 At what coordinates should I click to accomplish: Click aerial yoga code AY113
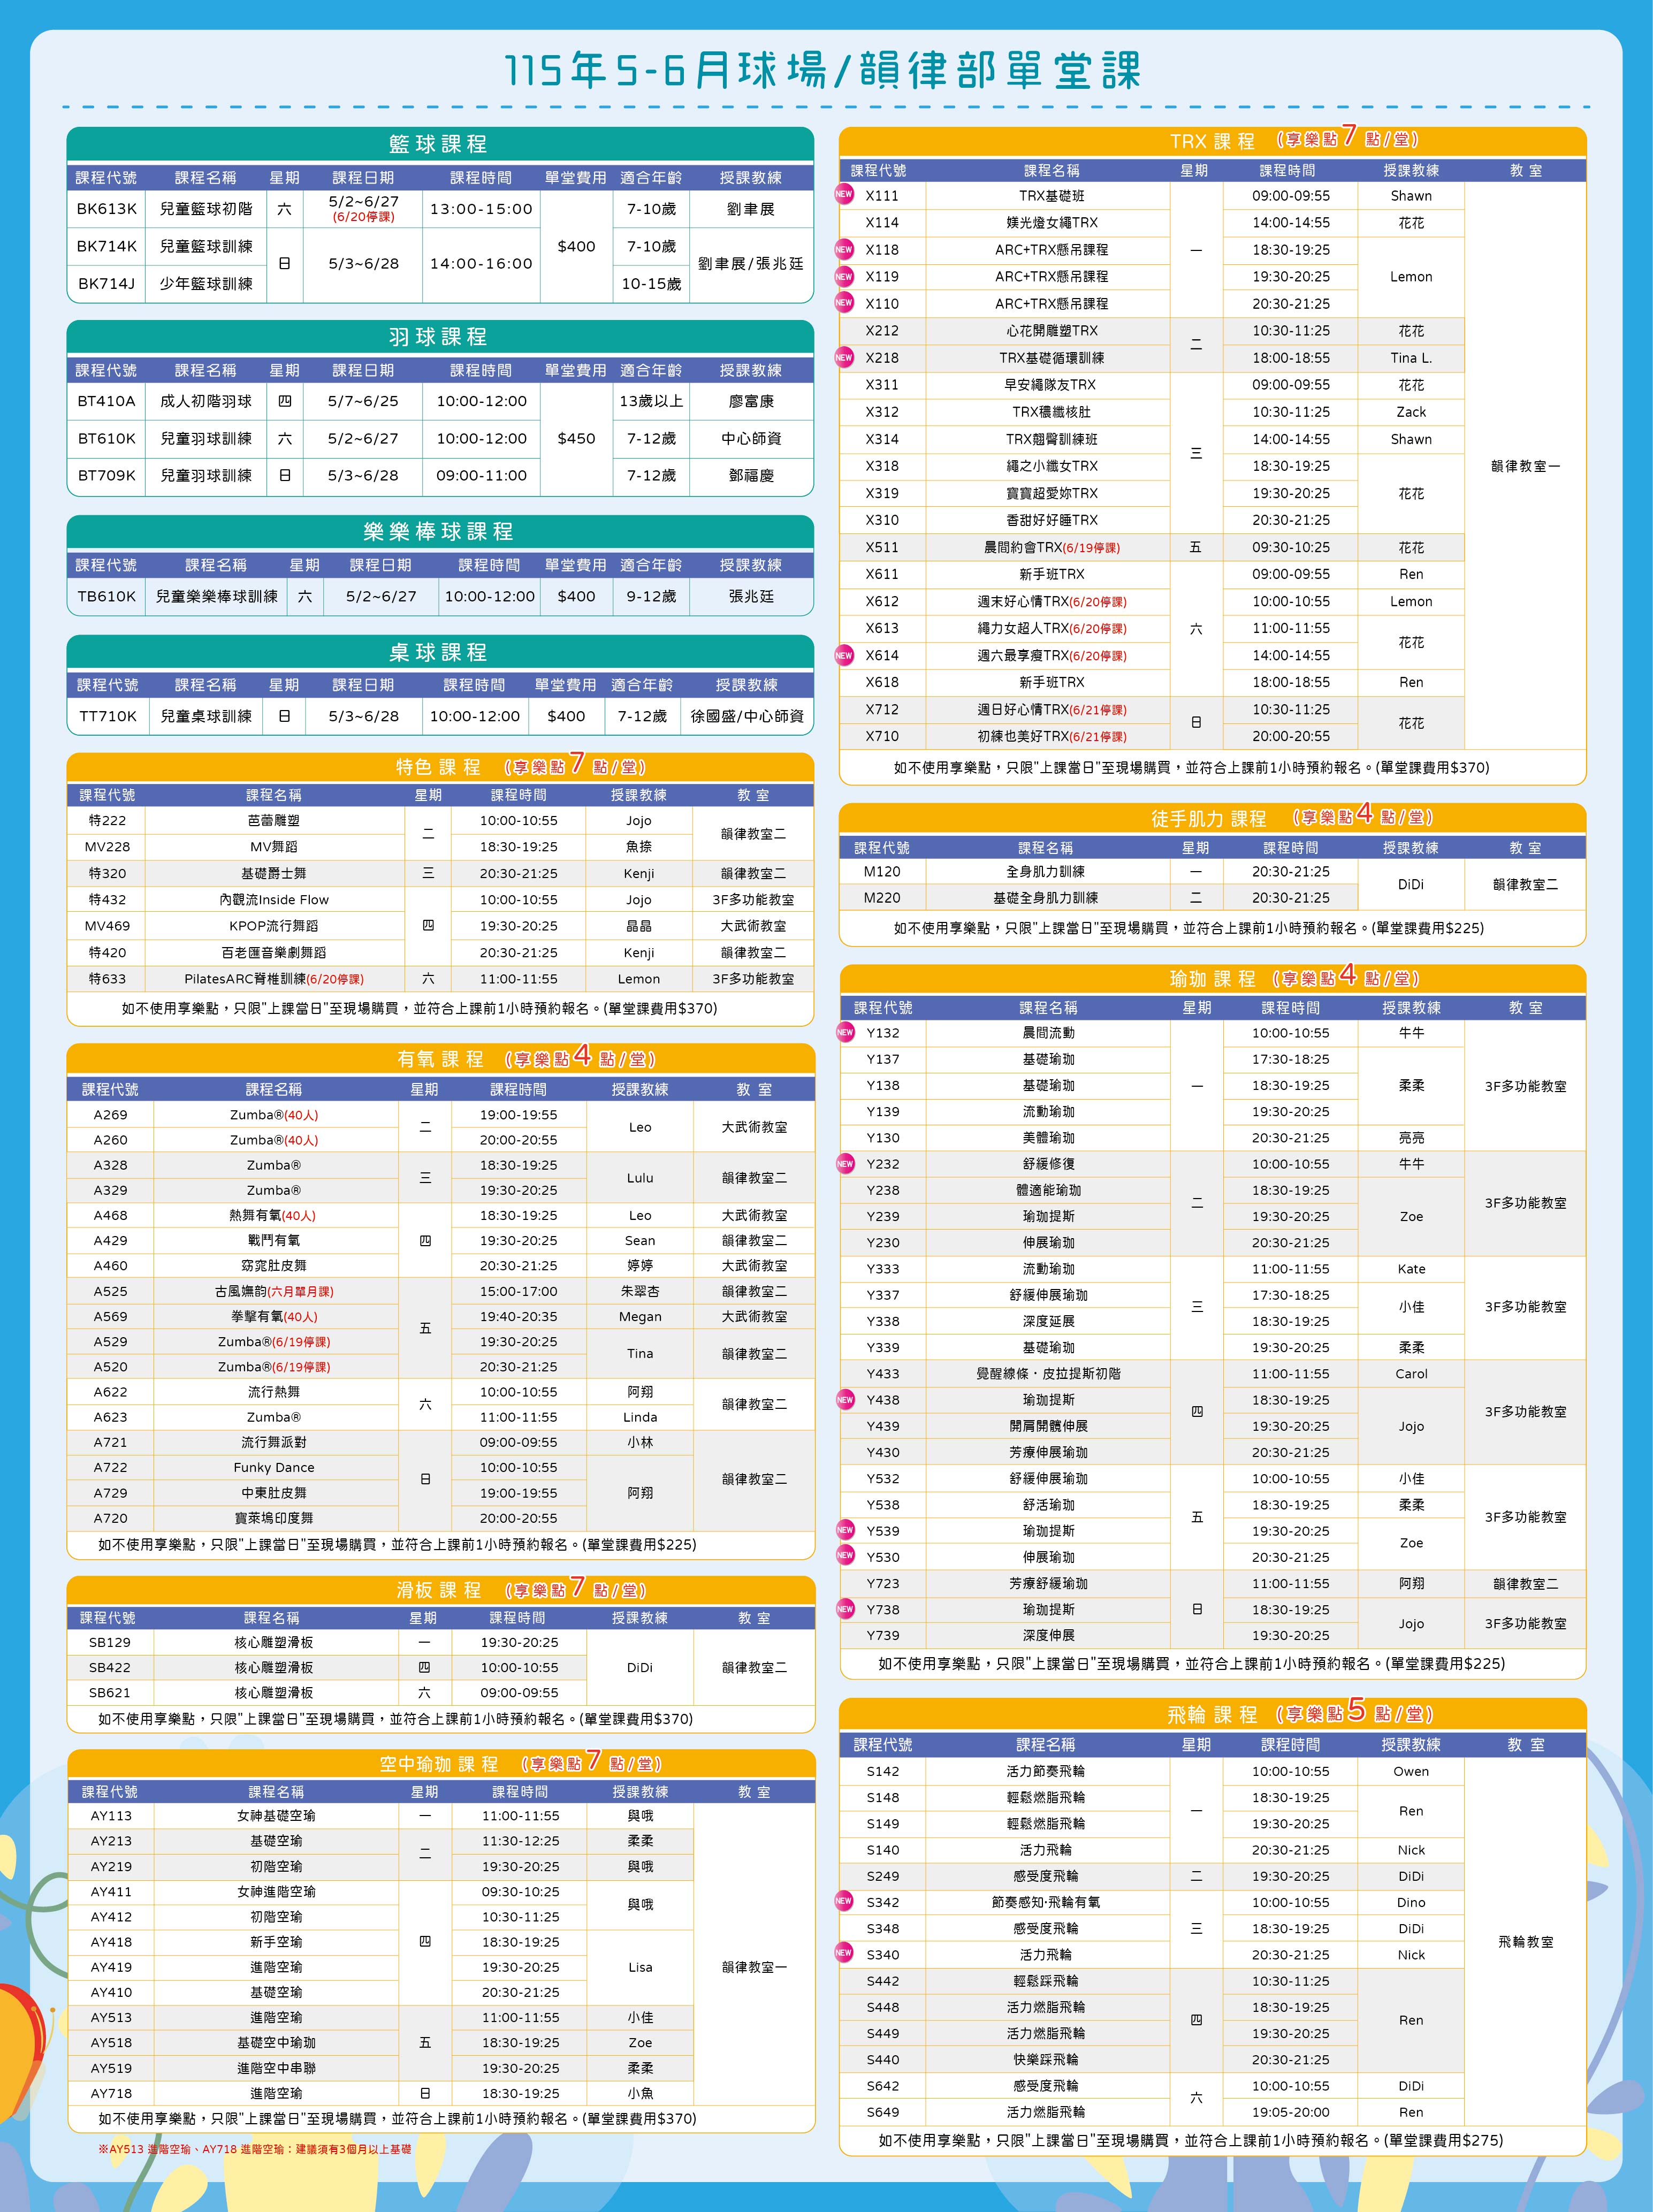[111, 1815]
